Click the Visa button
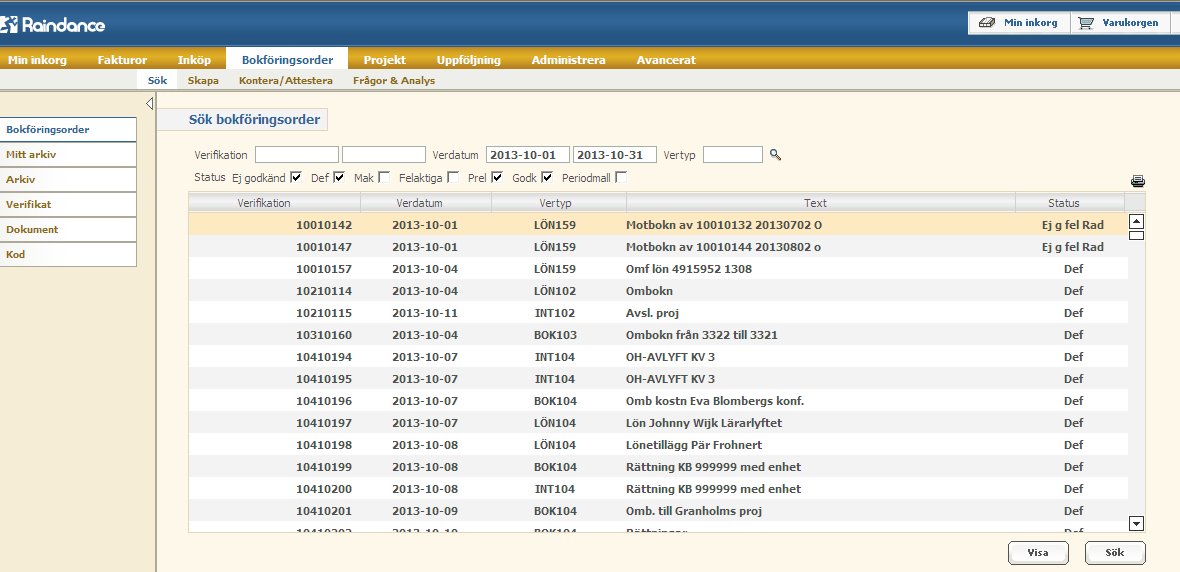Screen dimensions: 1180x572 click(x=1038, y=552)
